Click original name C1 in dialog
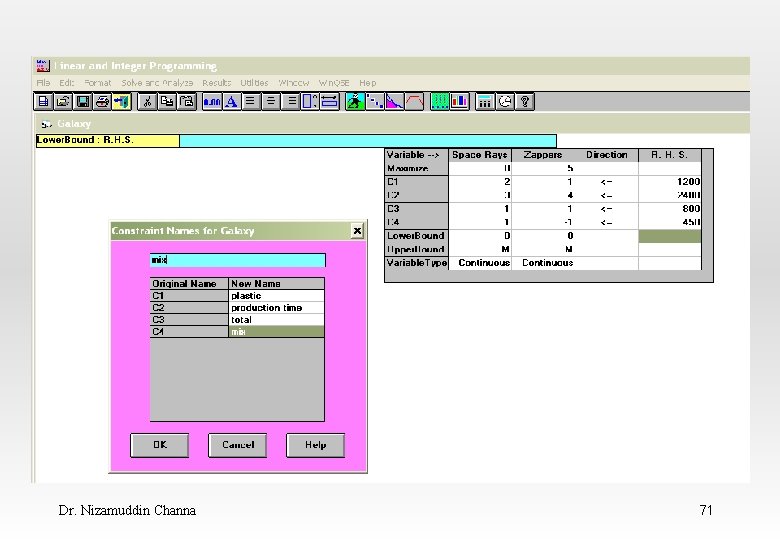Viewport: 780px width, 540px height. point(189,296)
